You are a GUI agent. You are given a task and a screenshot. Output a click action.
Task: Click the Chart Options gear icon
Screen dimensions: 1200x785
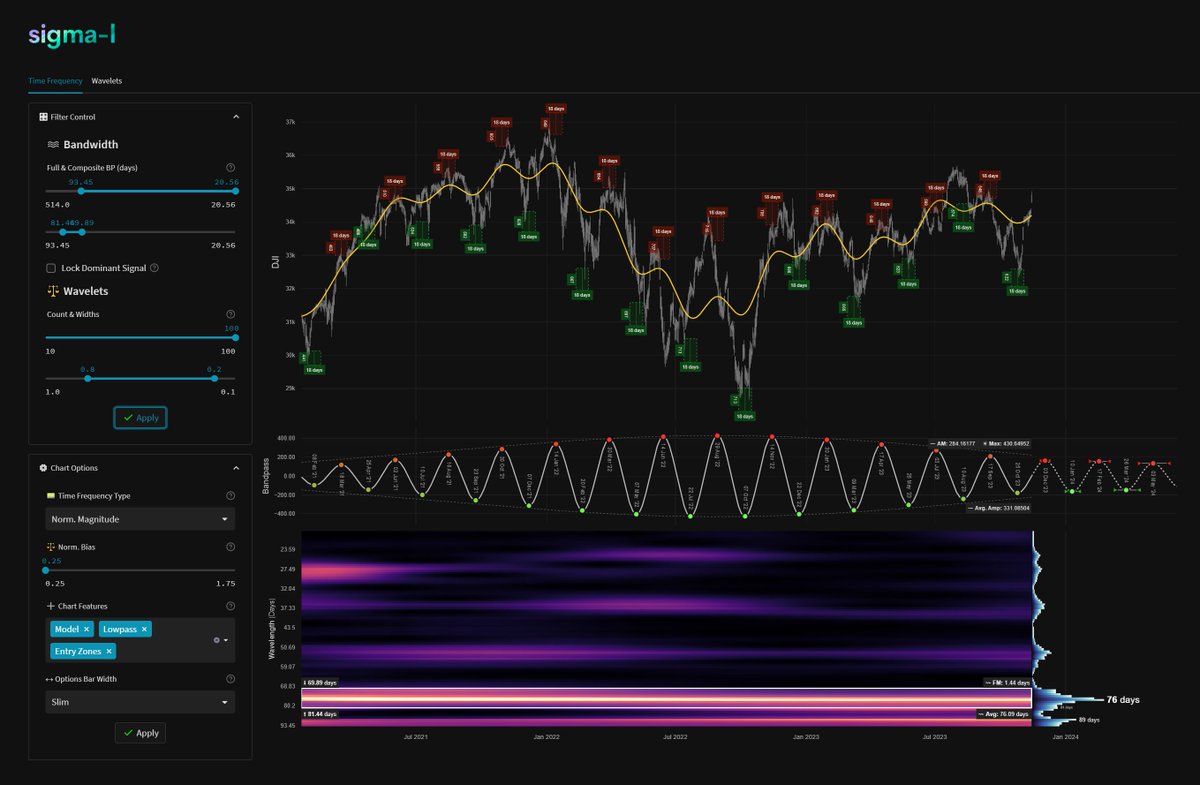[43, 468]
